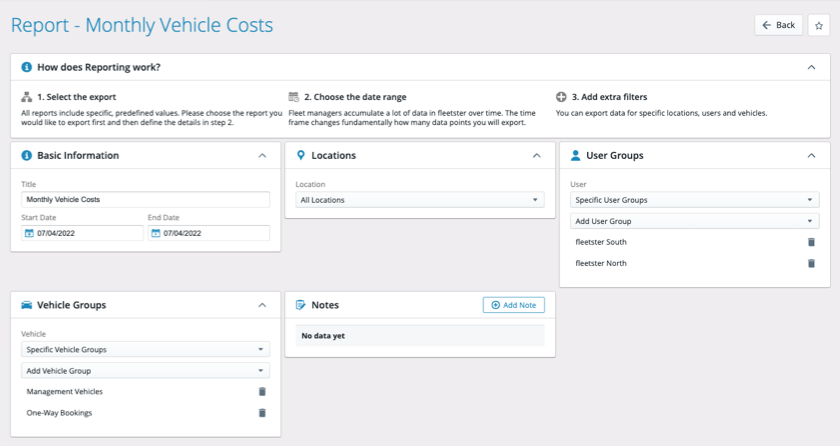
Task: Open the End Date calendar icon
Action: 156,233
